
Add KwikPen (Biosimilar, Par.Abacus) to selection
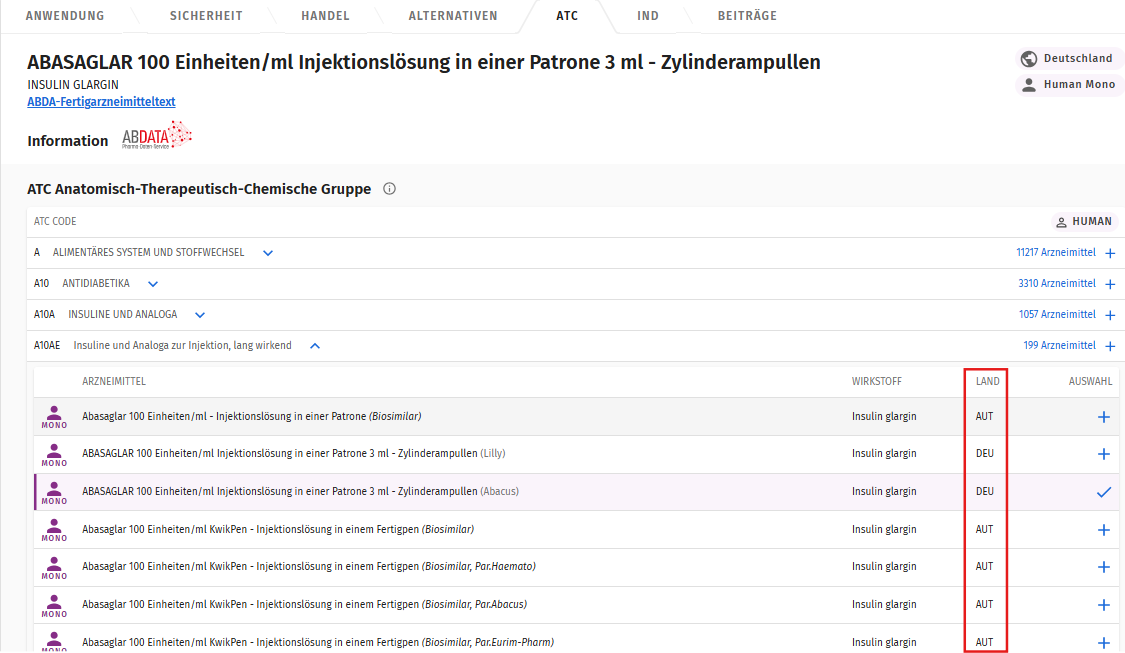coord(1103,606)
